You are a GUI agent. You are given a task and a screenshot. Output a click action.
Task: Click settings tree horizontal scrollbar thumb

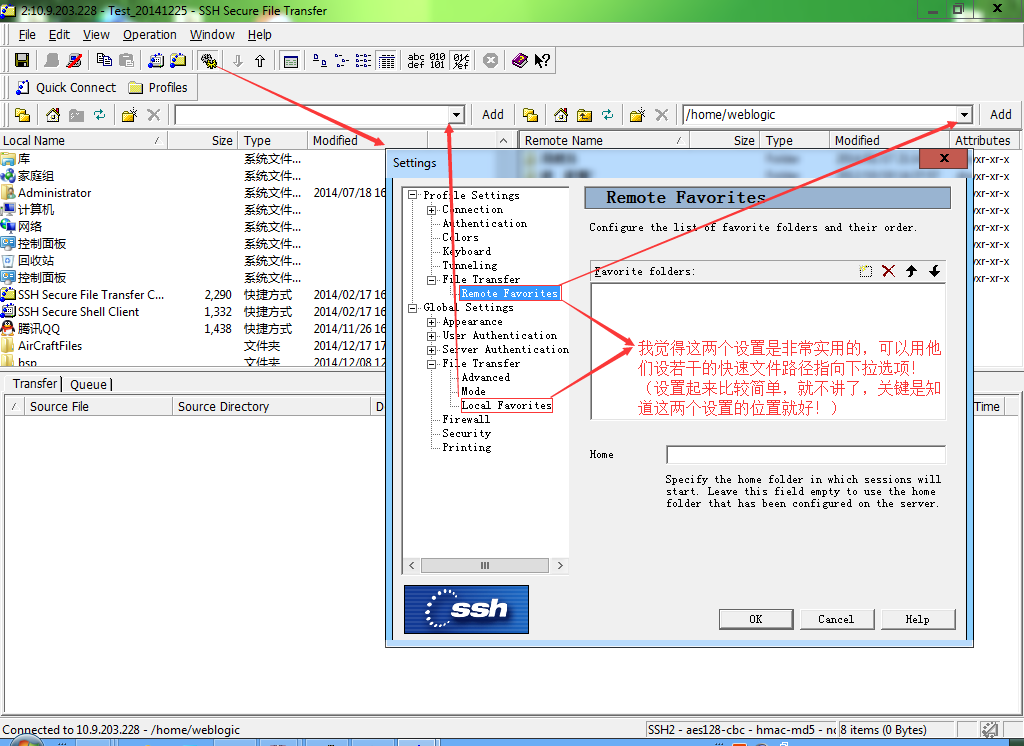click(485, 566)
